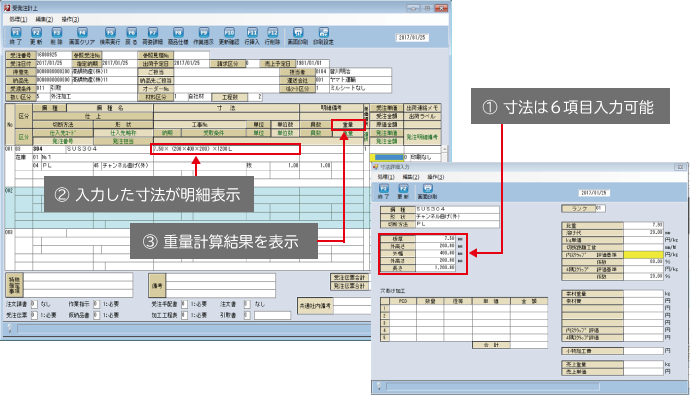690x396 pixels.
Task: Click the 運送会社 label button
Action: click(x=297, y=80)
